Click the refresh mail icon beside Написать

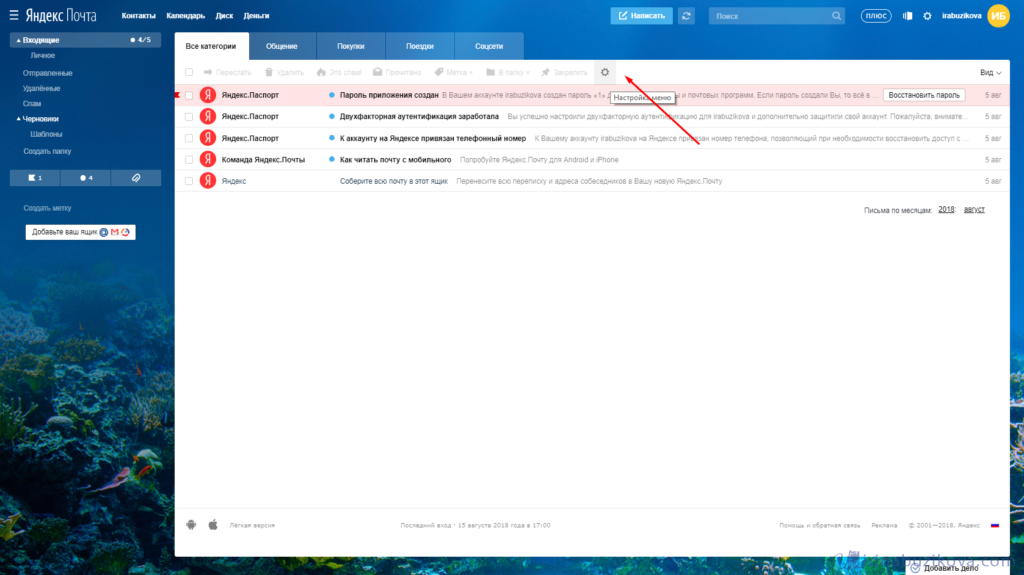tap(686, 16)
